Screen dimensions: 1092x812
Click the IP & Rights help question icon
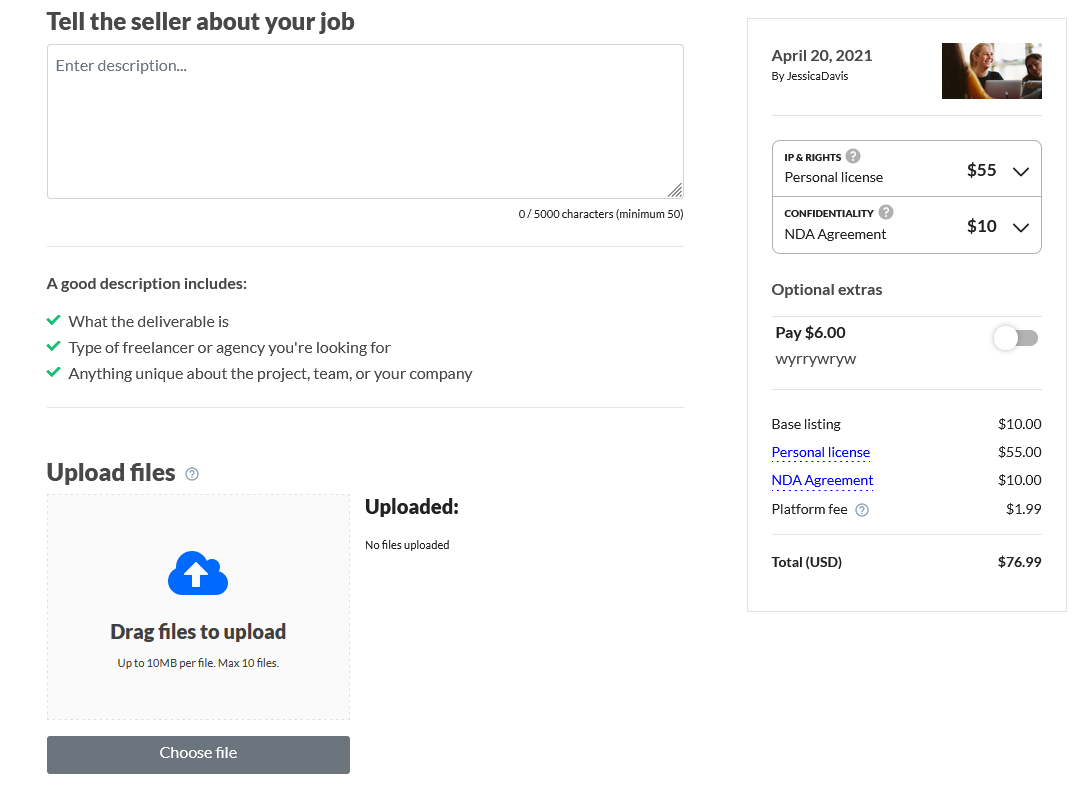click(852, 156)
